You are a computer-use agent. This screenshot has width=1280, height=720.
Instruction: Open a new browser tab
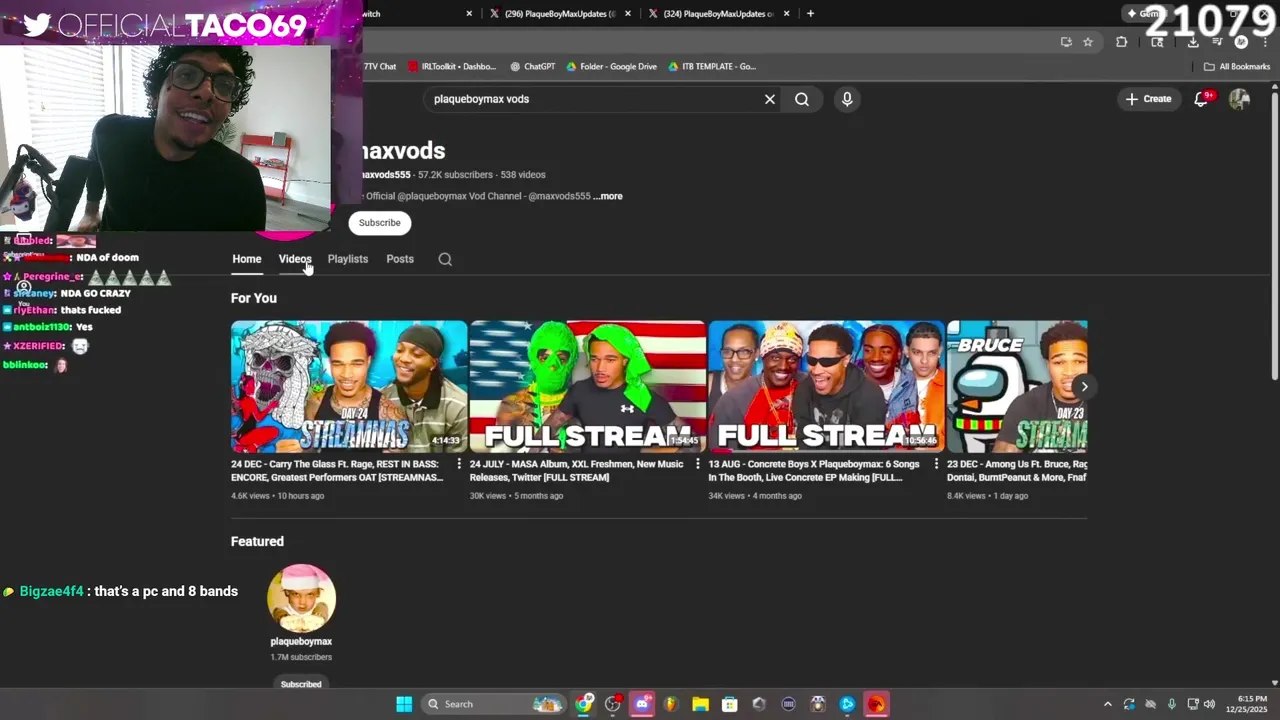(810, 14)
